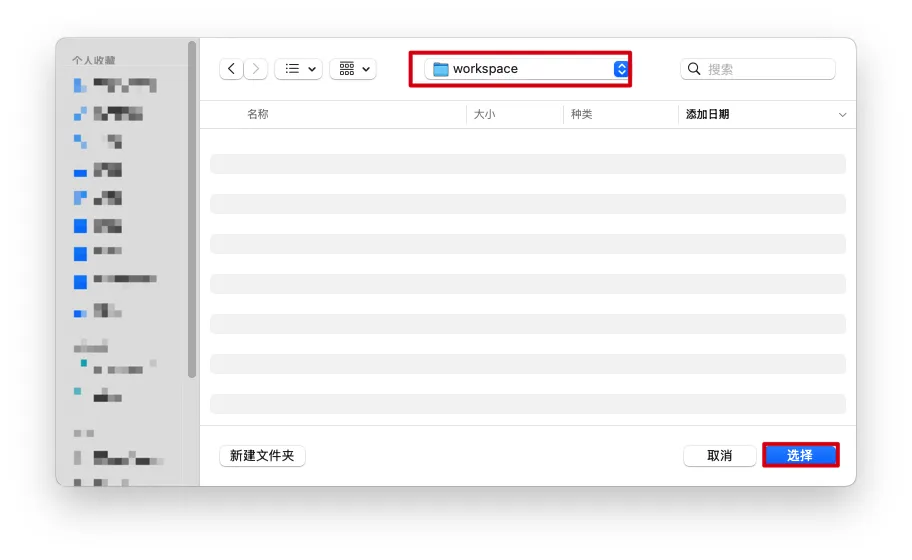The width and height of the screenshot is (912, 560).
Task: Click the 个人收藏 sidebar section header
Action: (93, 60)
